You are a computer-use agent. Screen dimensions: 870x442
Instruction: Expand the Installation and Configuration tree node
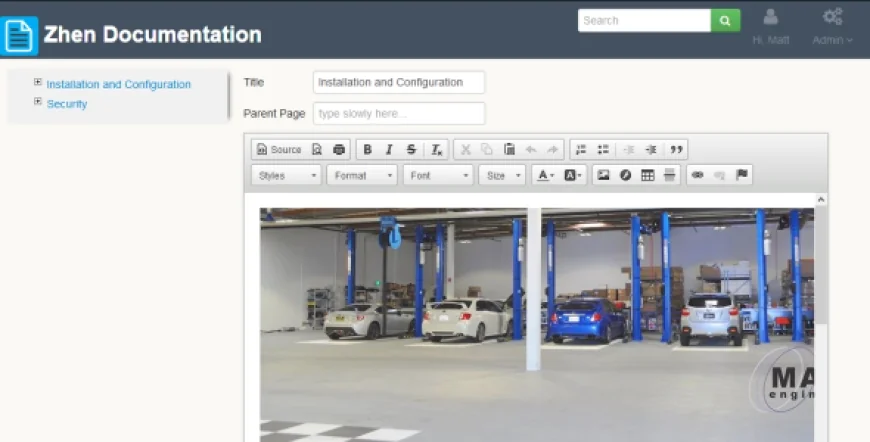coord(38,83)
